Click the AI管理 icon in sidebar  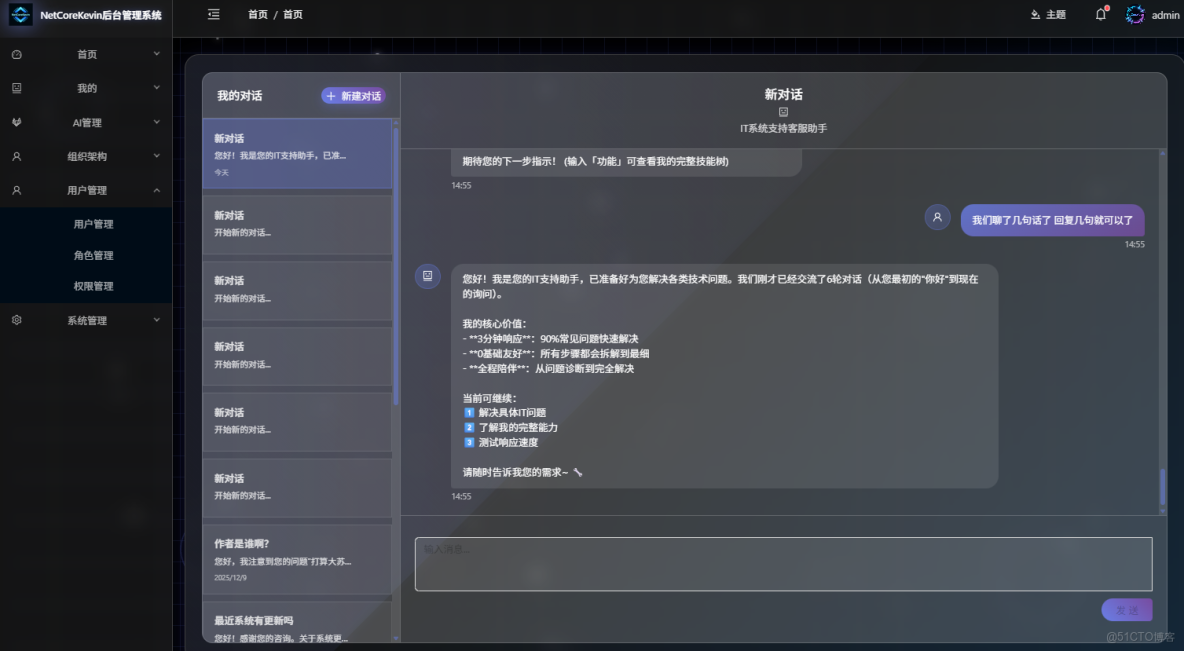15,122
